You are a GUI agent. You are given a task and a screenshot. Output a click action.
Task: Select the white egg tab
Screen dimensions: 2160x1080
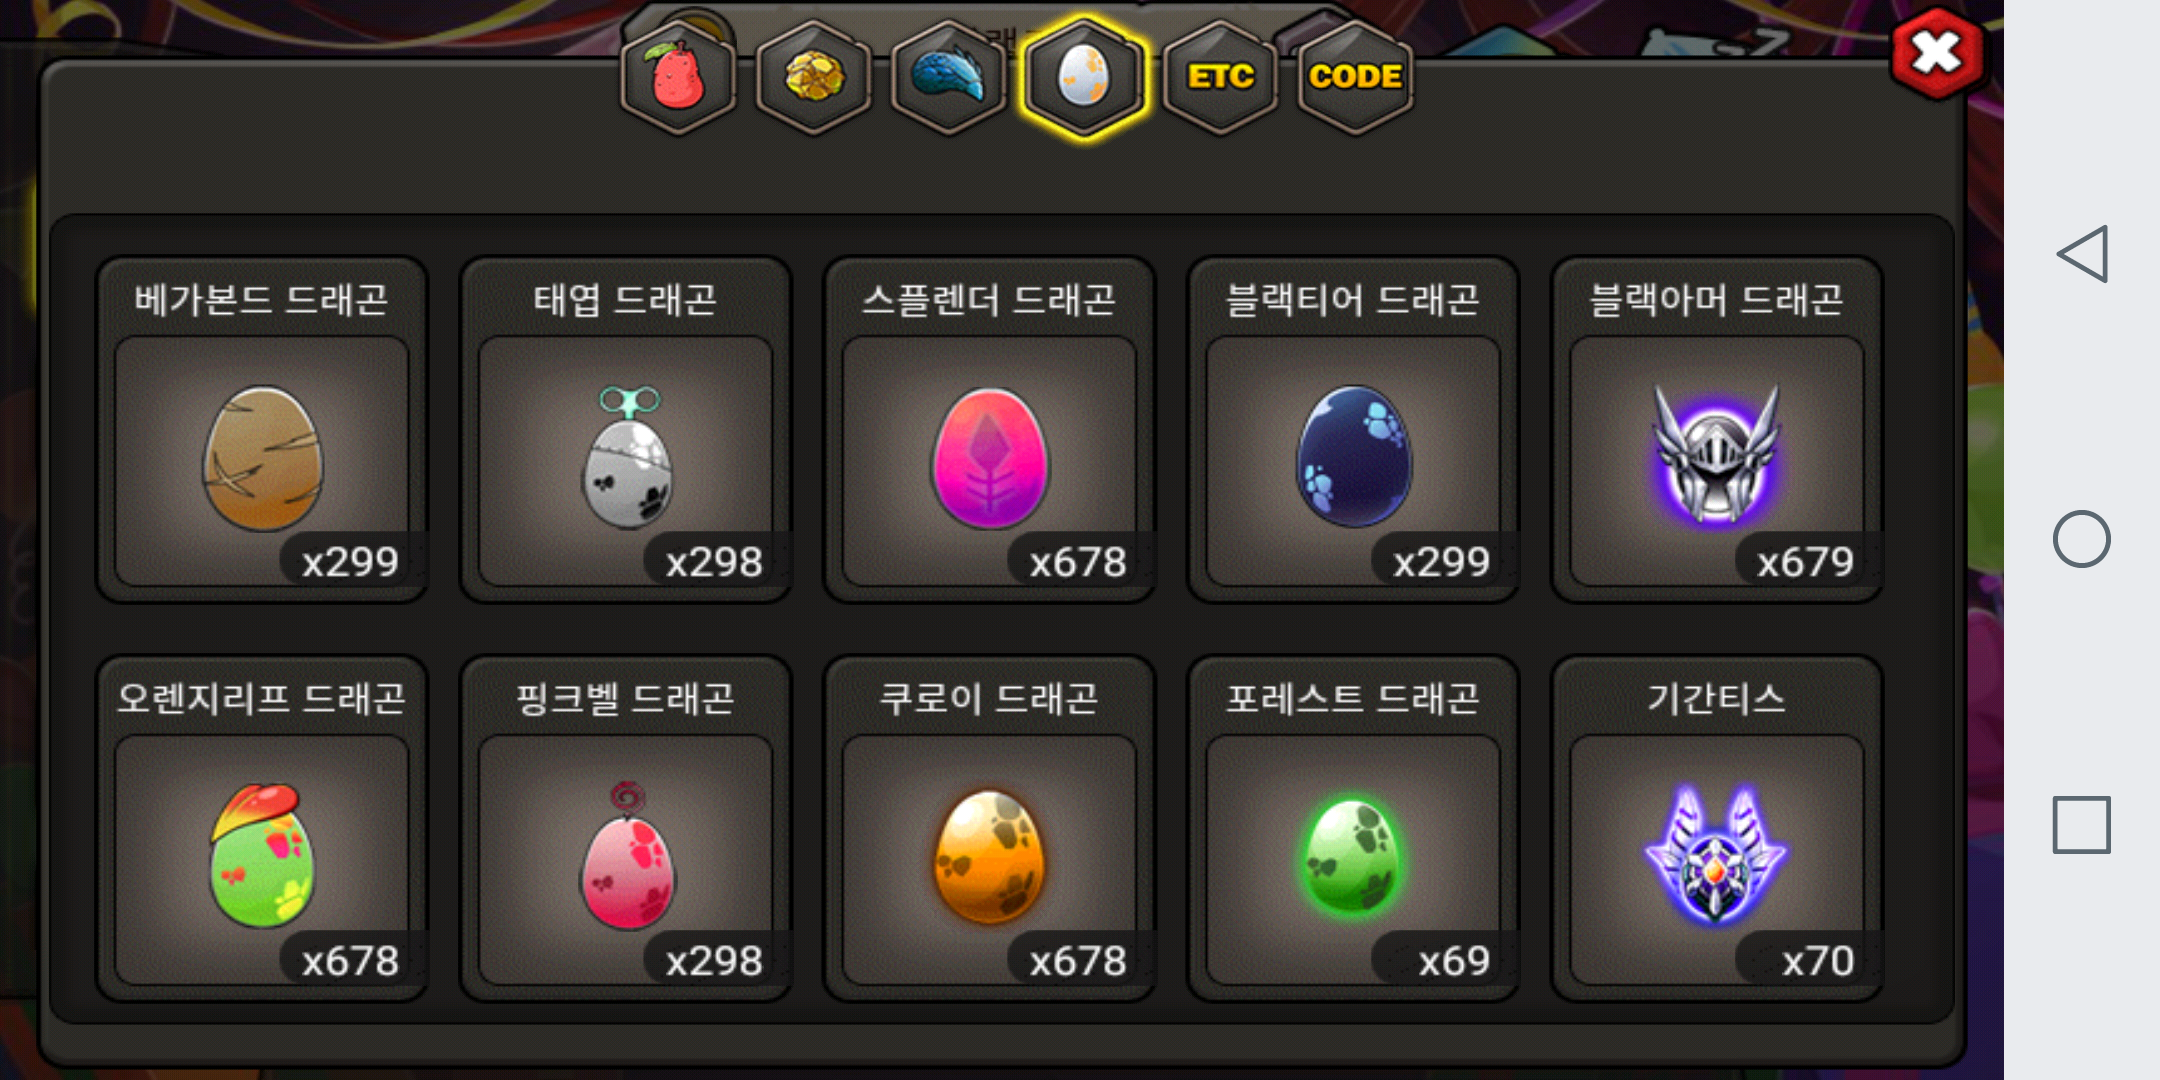point(1084,78)
